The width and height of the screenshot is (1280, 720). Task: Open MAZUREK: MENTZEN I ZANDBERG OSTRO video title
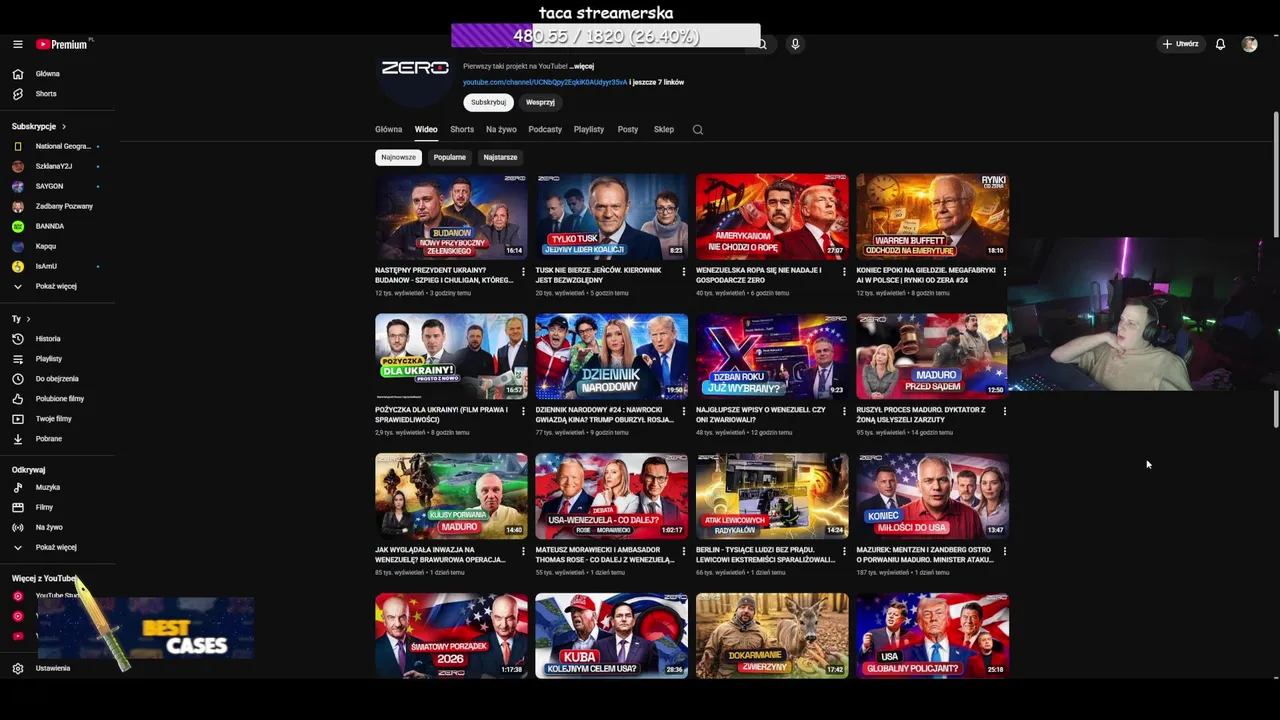[x=925, y=555]
